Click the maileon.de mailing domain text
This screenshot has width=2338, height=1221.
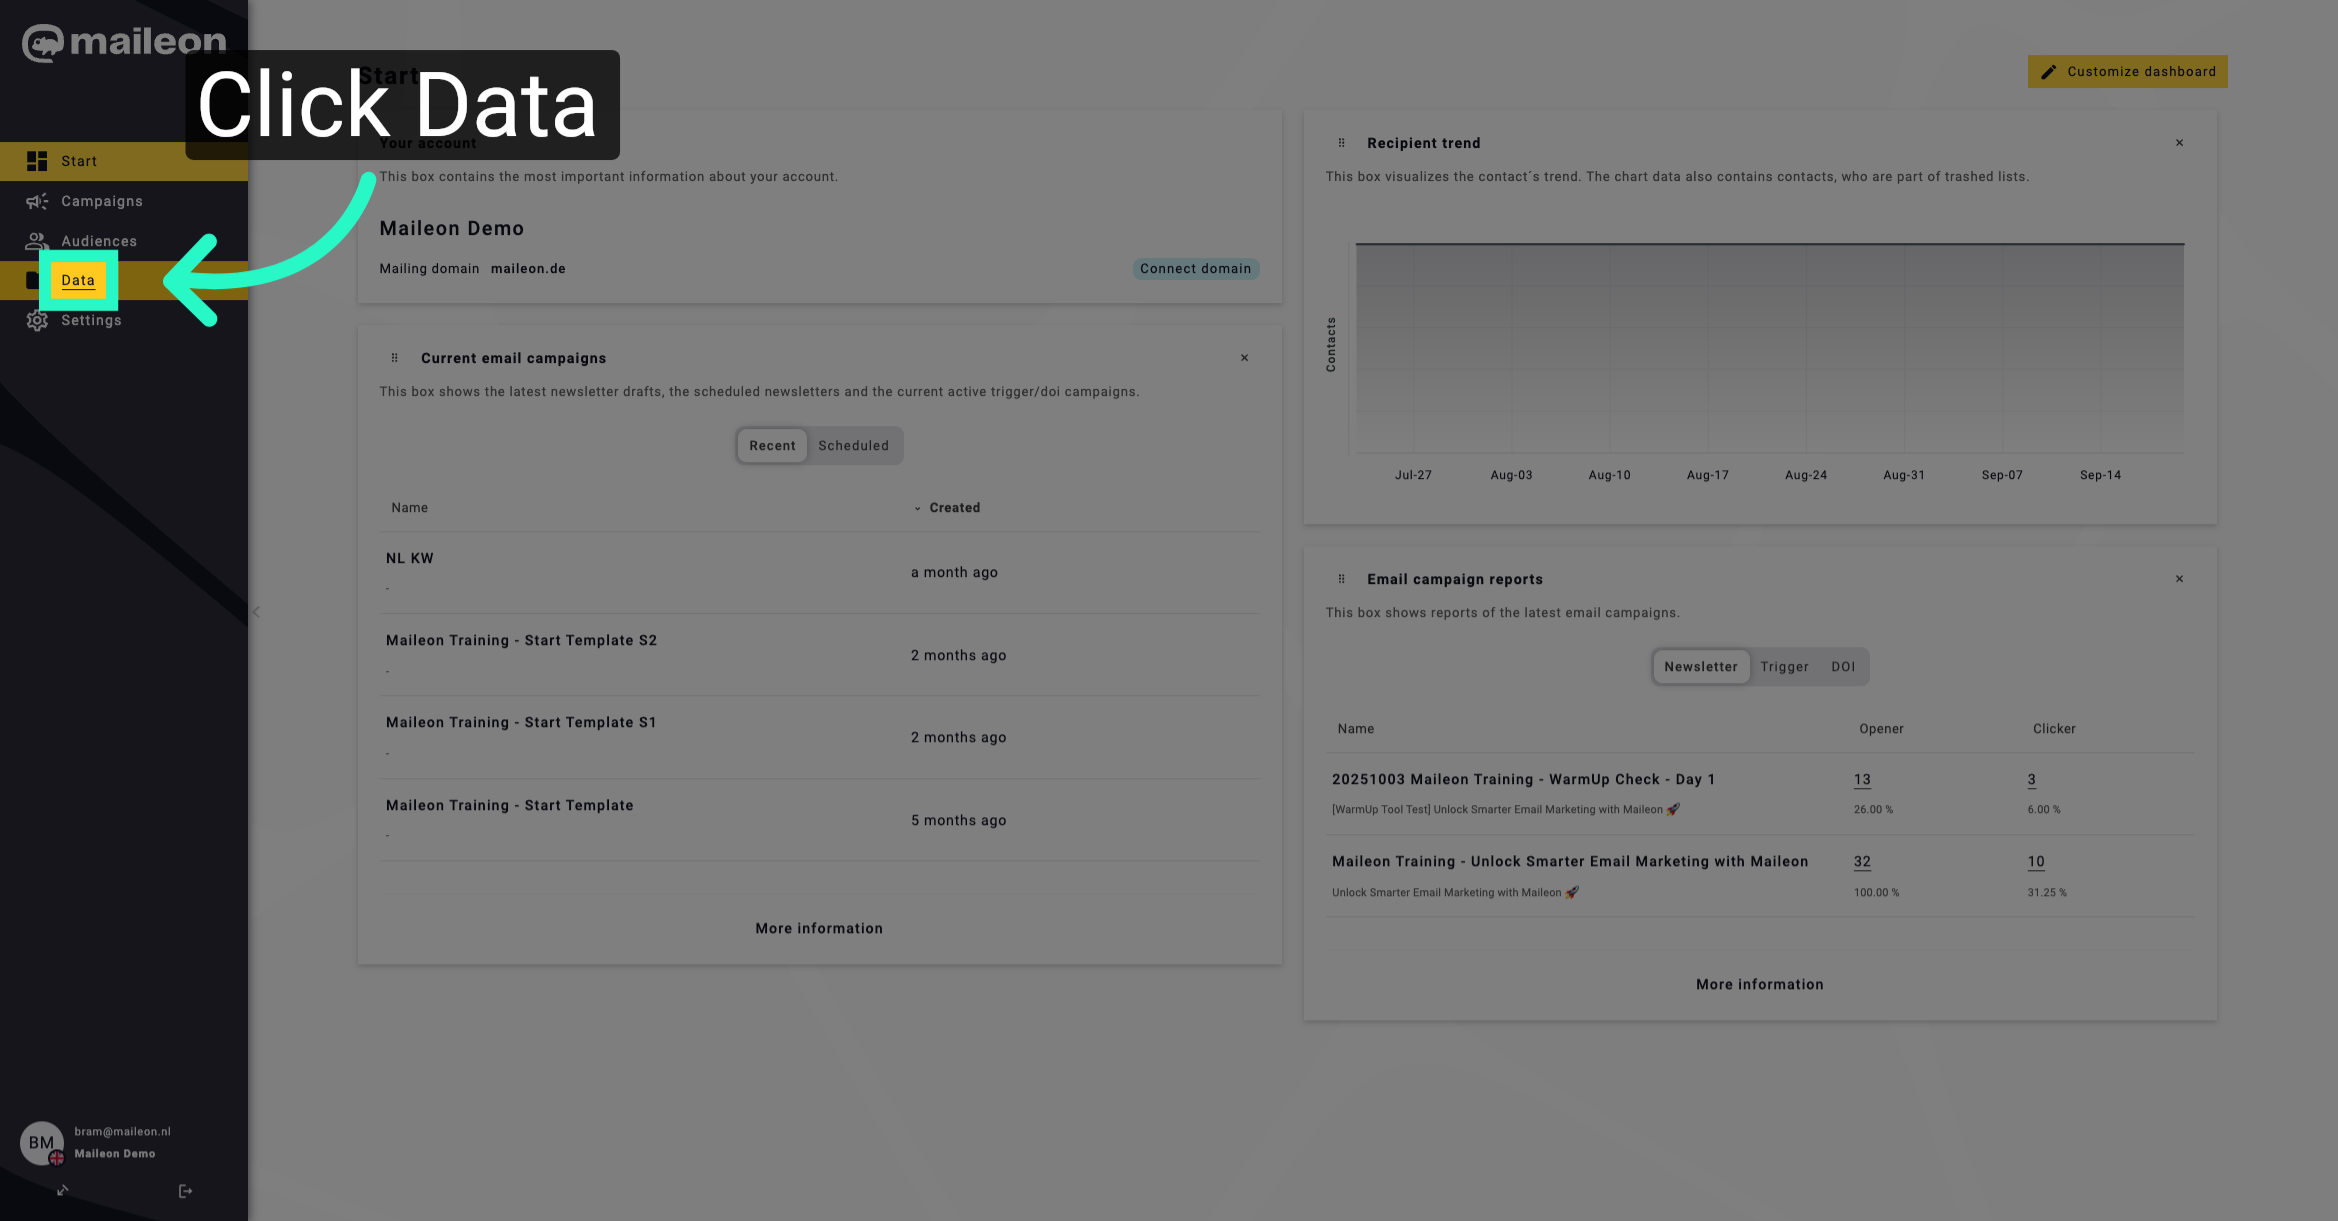click(x=528, y=269)
